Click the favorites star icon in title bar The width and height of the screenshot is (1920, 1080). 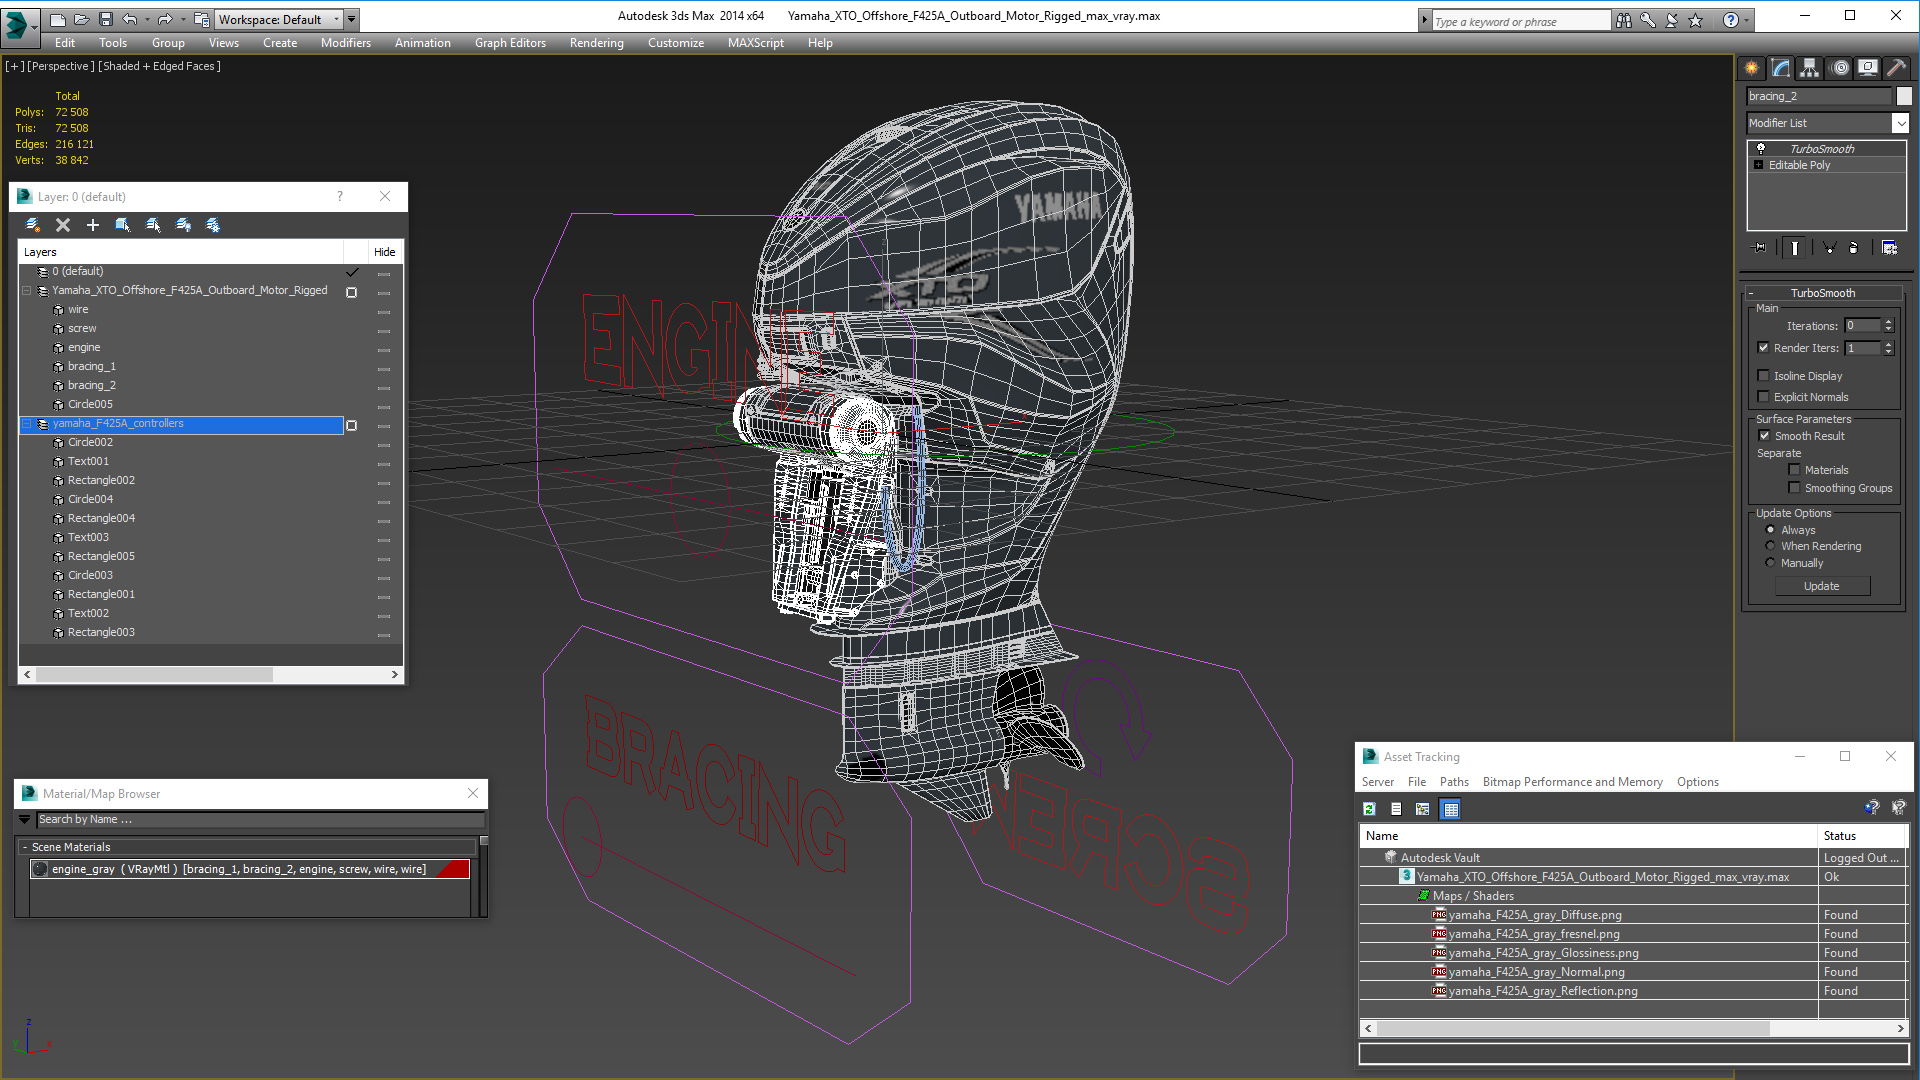tap(1695, 20)
